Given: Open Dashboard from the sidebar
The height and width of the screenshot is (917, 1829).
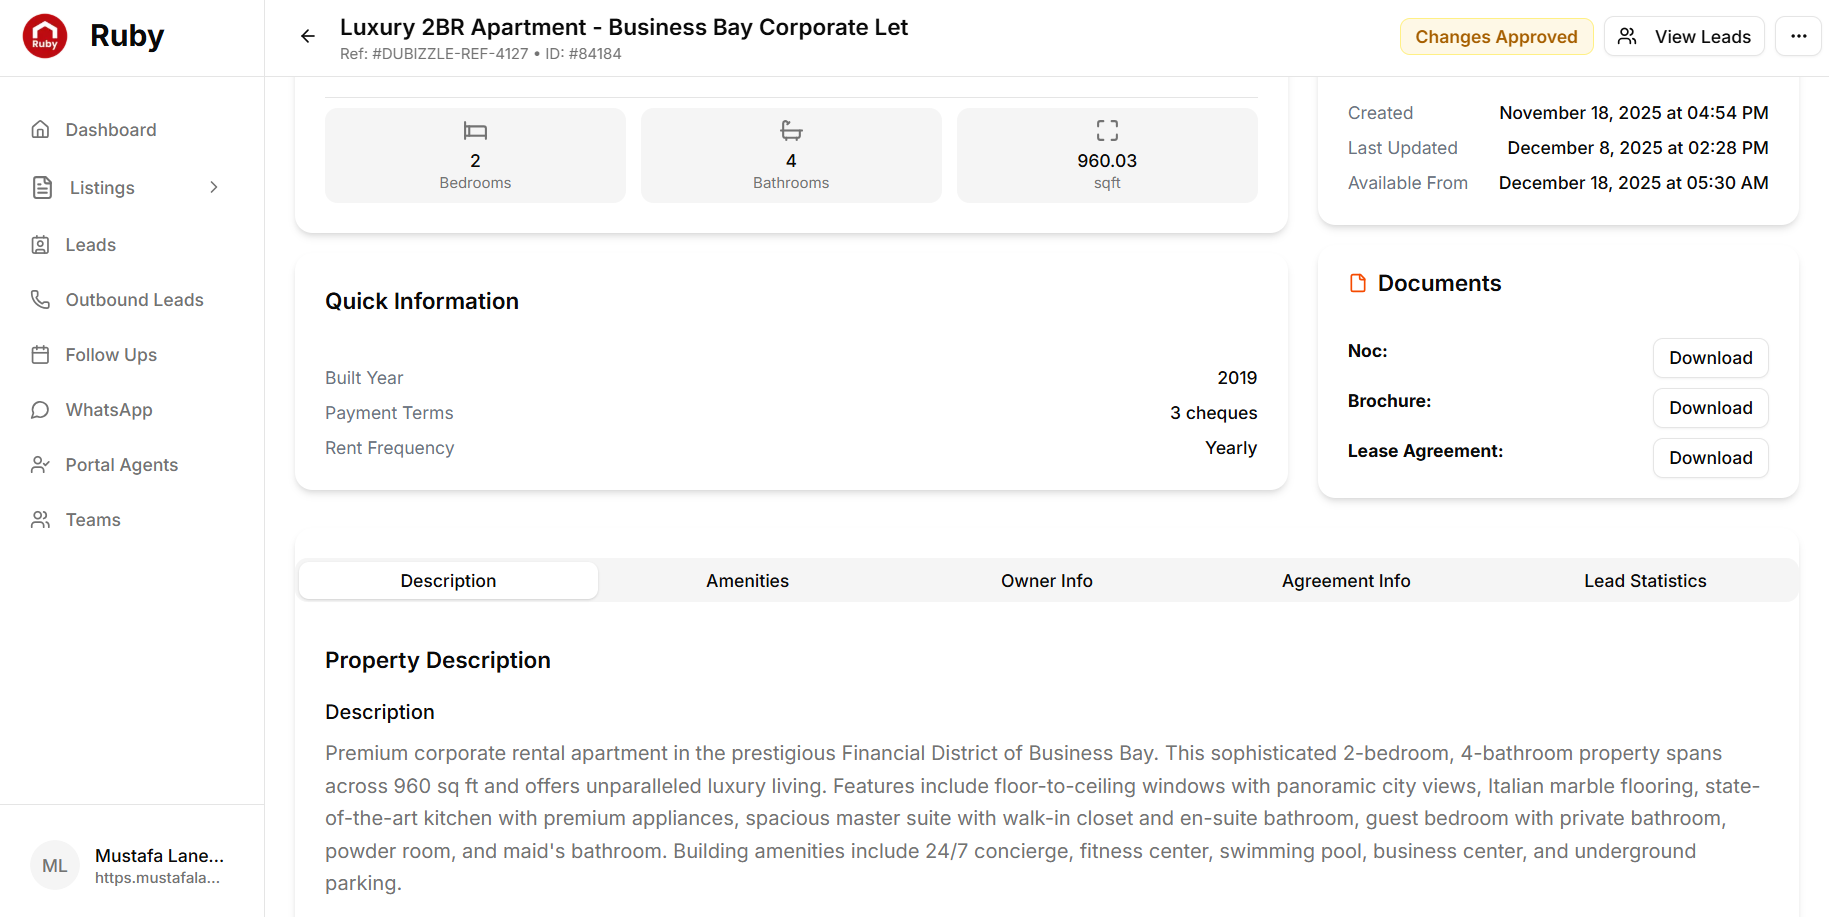Looking at the screenshot, I should click(x=110, y=130).
